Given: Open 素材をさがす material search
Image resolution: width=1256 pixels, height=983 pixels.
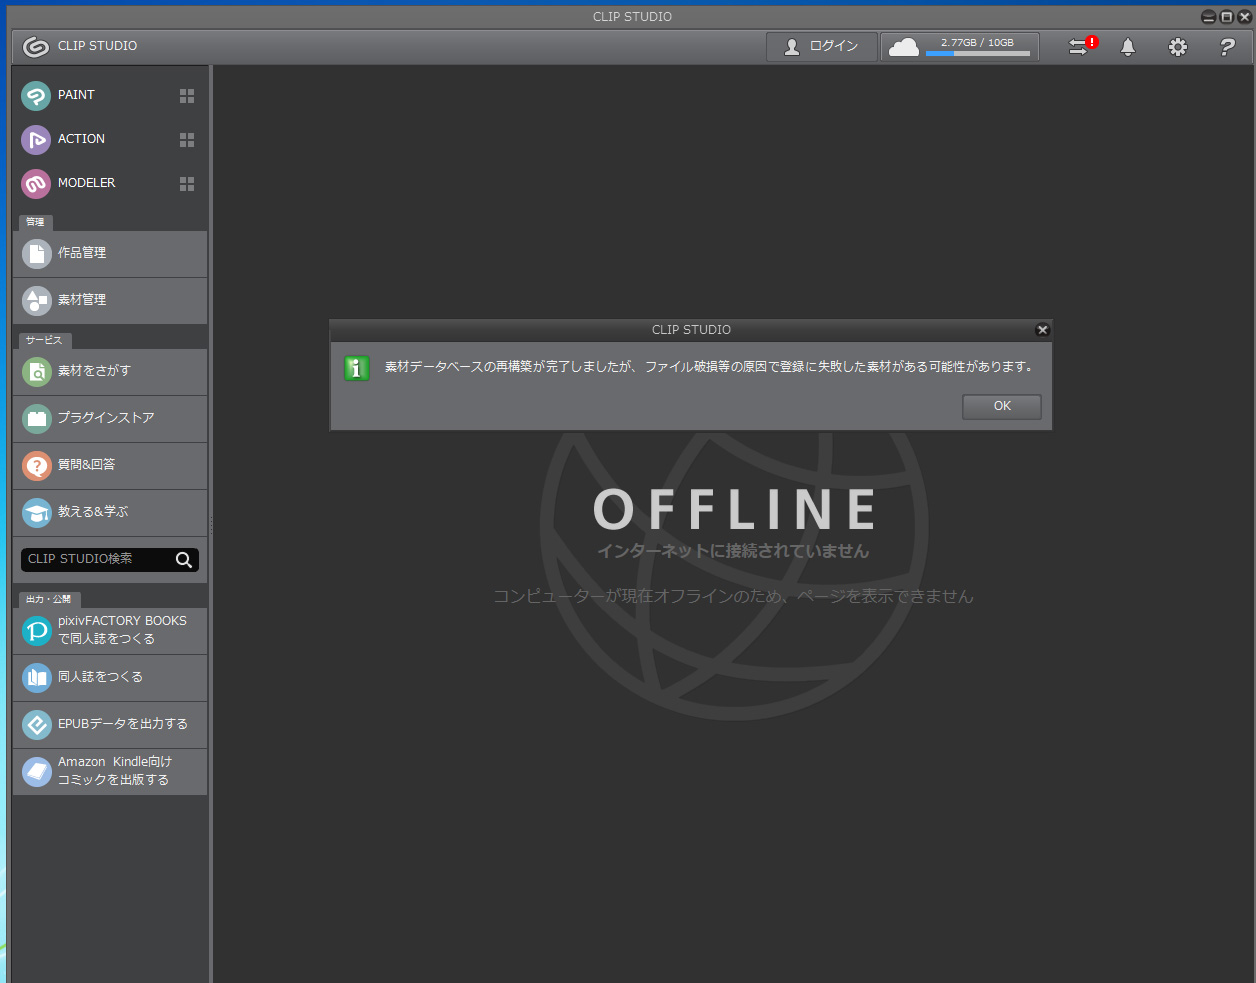Looking at the screenshot, I should (110, 371).
